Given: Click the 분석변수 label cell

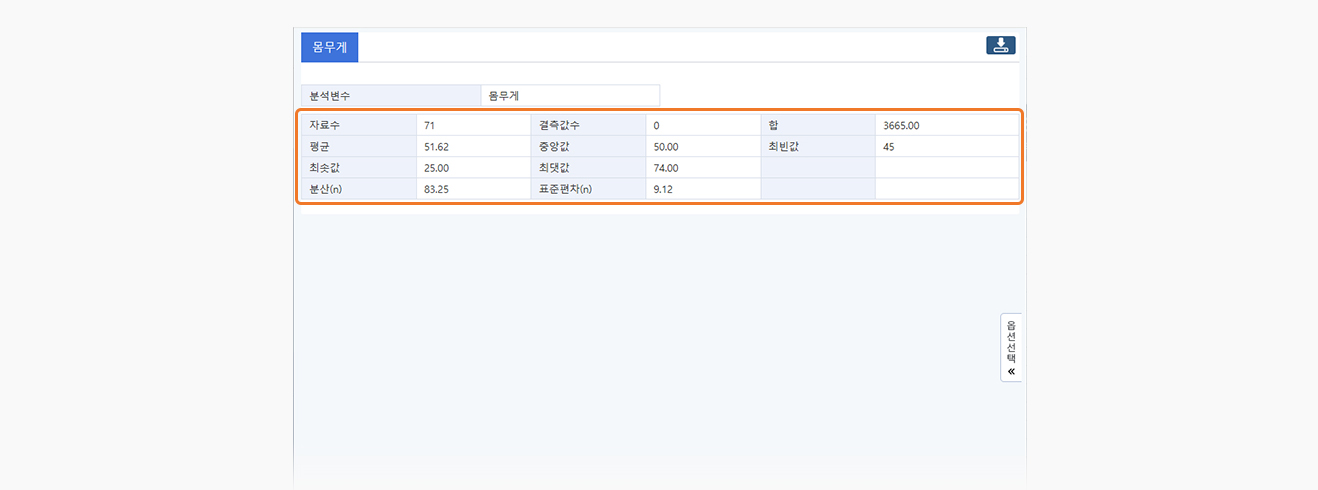Looking at the screenshot, I should click(x=390, y=96).
